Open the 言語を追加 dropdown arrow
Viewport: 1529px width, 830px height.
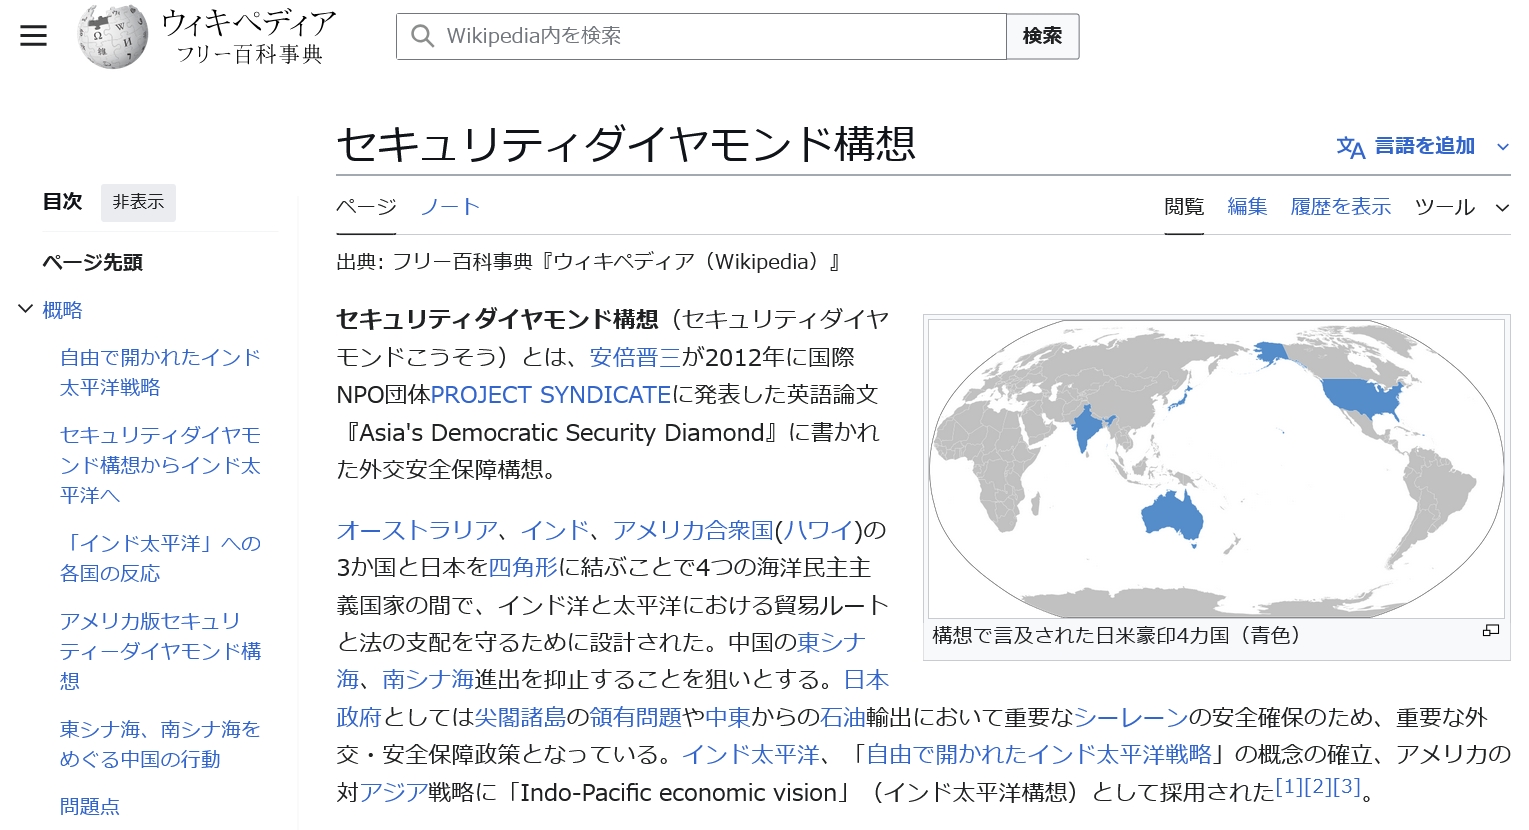(x=1502, y=147)
